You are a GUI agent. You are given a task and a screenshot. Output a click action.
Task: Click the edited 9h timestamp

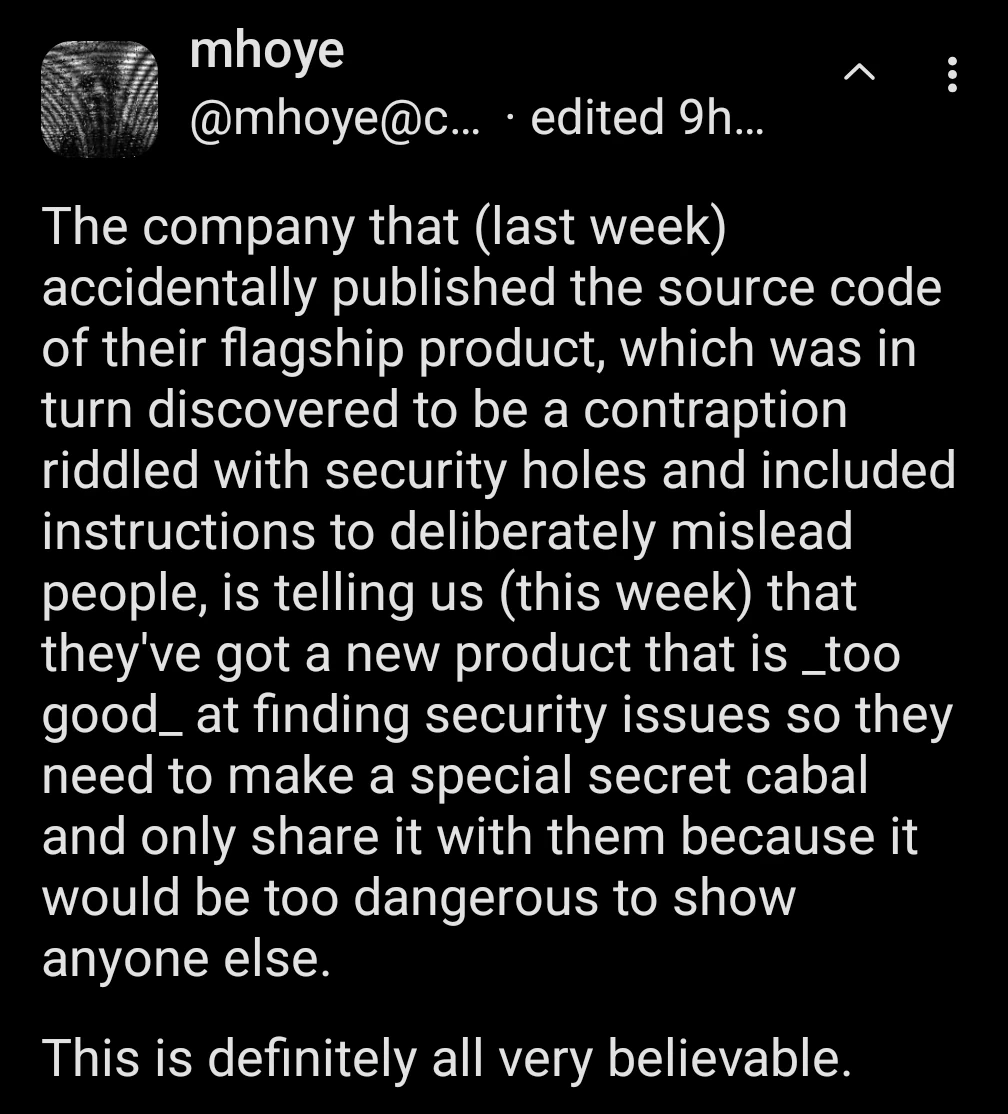point(648,118)
